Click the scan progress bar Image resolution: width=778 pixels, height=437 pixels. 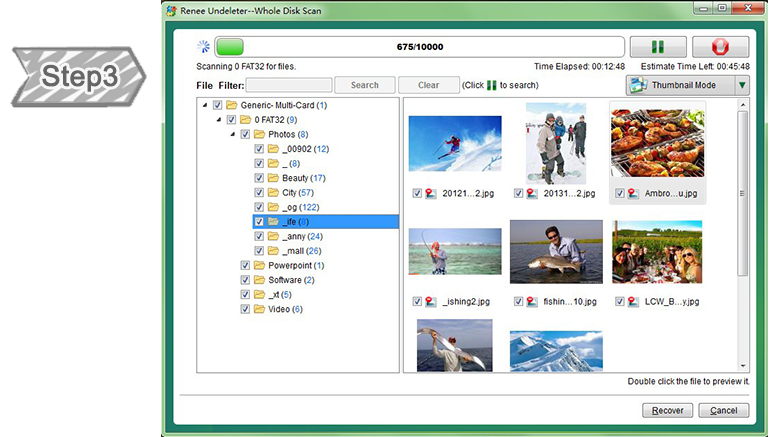click(421, 47)
